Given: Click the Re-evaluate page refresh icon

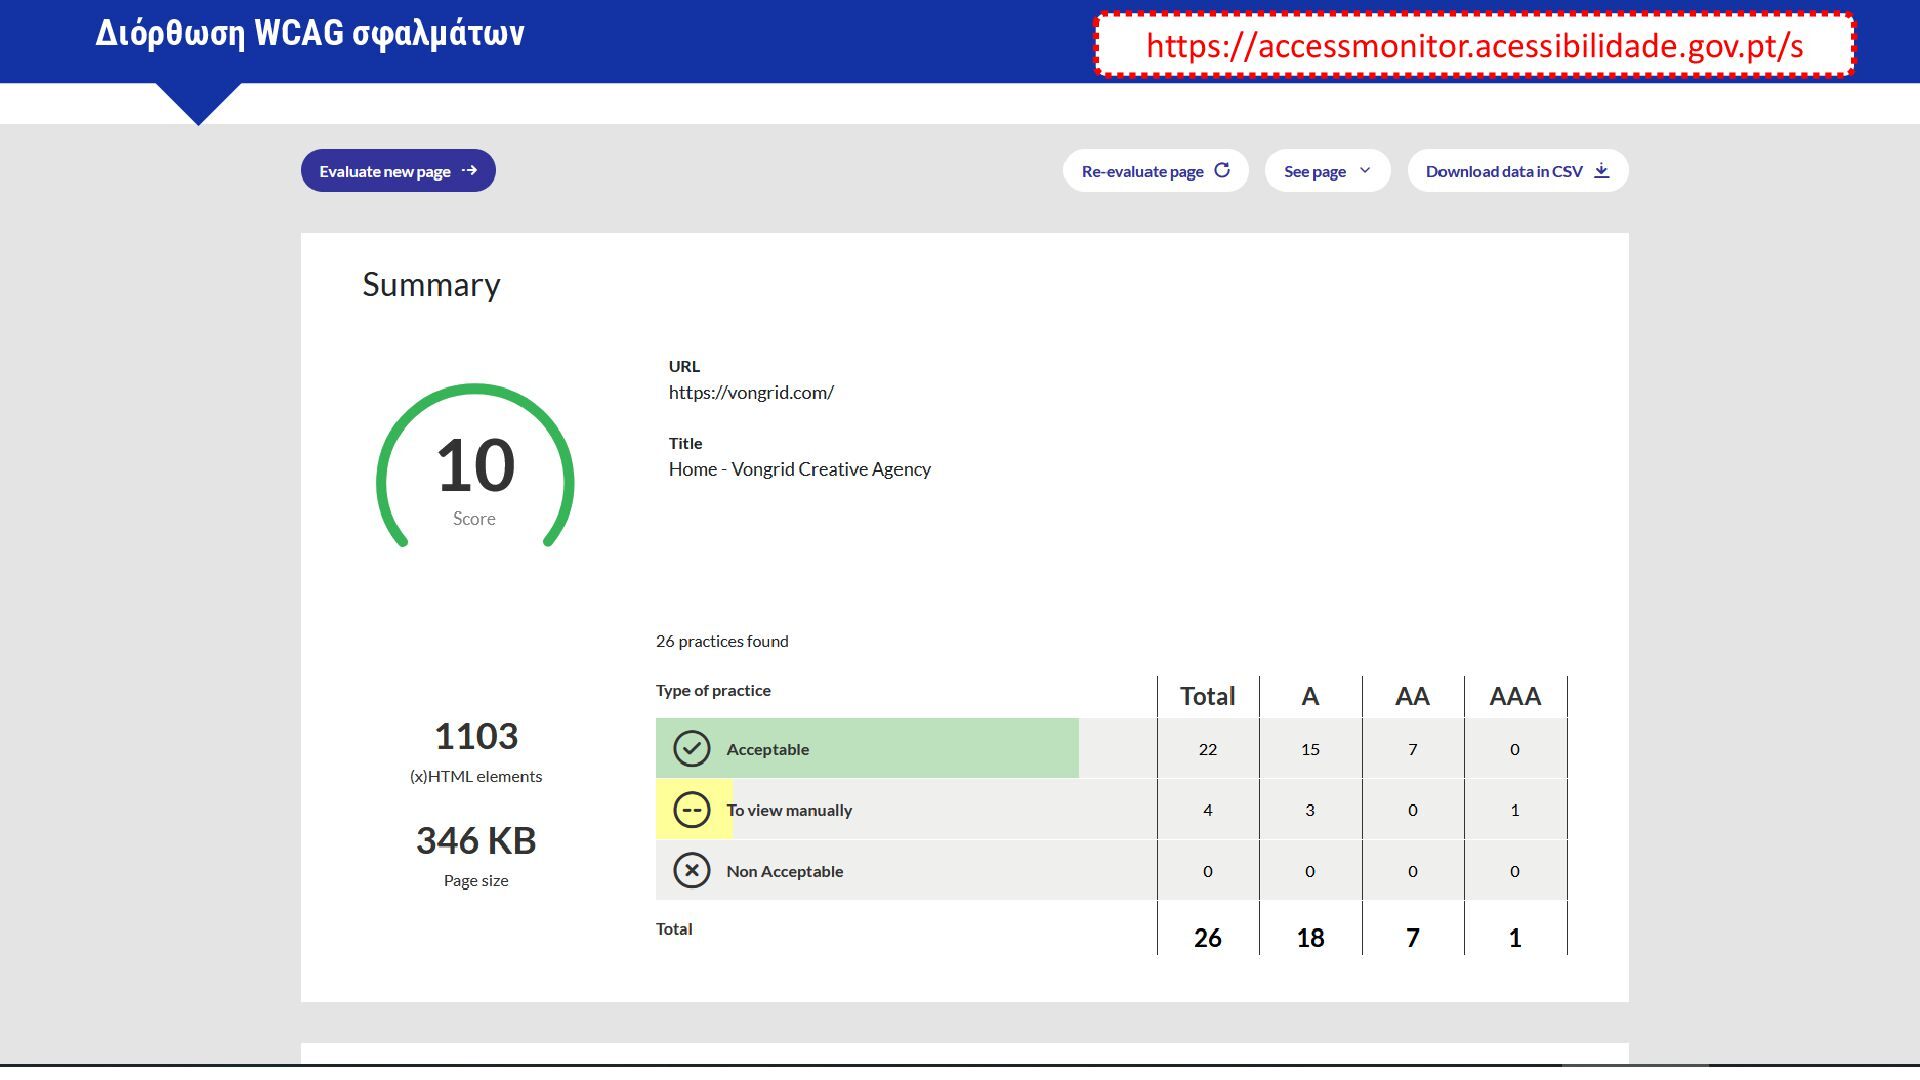Looking at the screenshot, I should [1222, 171].
